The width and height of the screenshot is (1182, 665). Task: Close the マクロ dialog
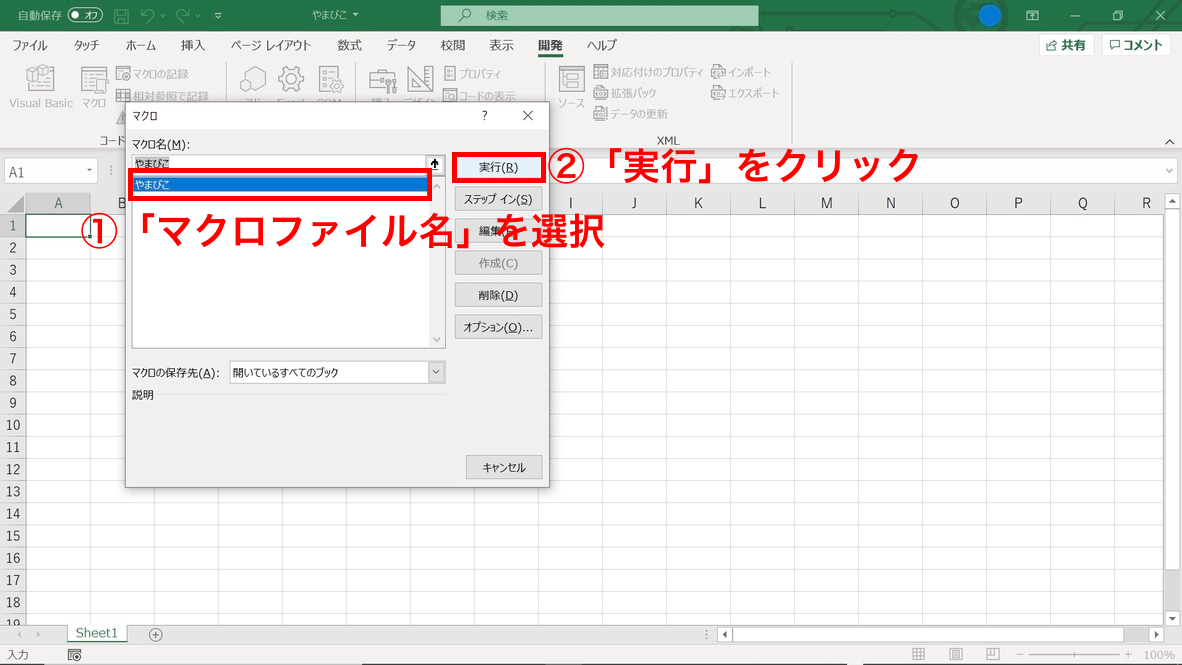coord(528,115)
